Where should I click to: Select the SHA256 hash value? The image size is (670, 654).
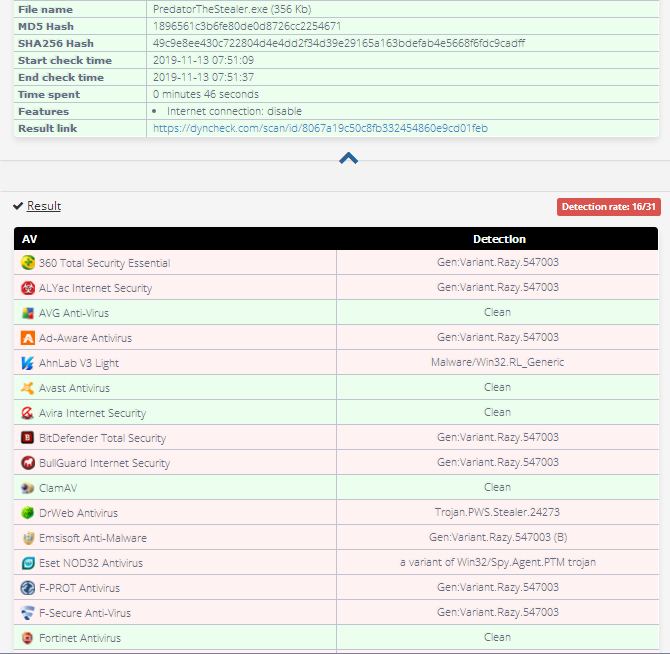coord(339,43)
